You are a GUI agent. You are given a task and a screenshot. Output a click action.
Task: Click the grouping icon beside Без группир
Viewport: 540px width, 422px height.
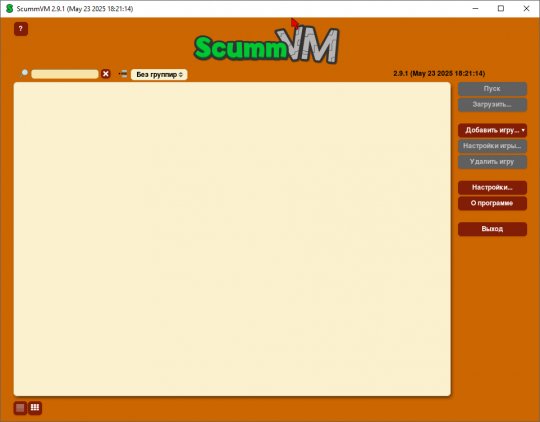(123, 74)
